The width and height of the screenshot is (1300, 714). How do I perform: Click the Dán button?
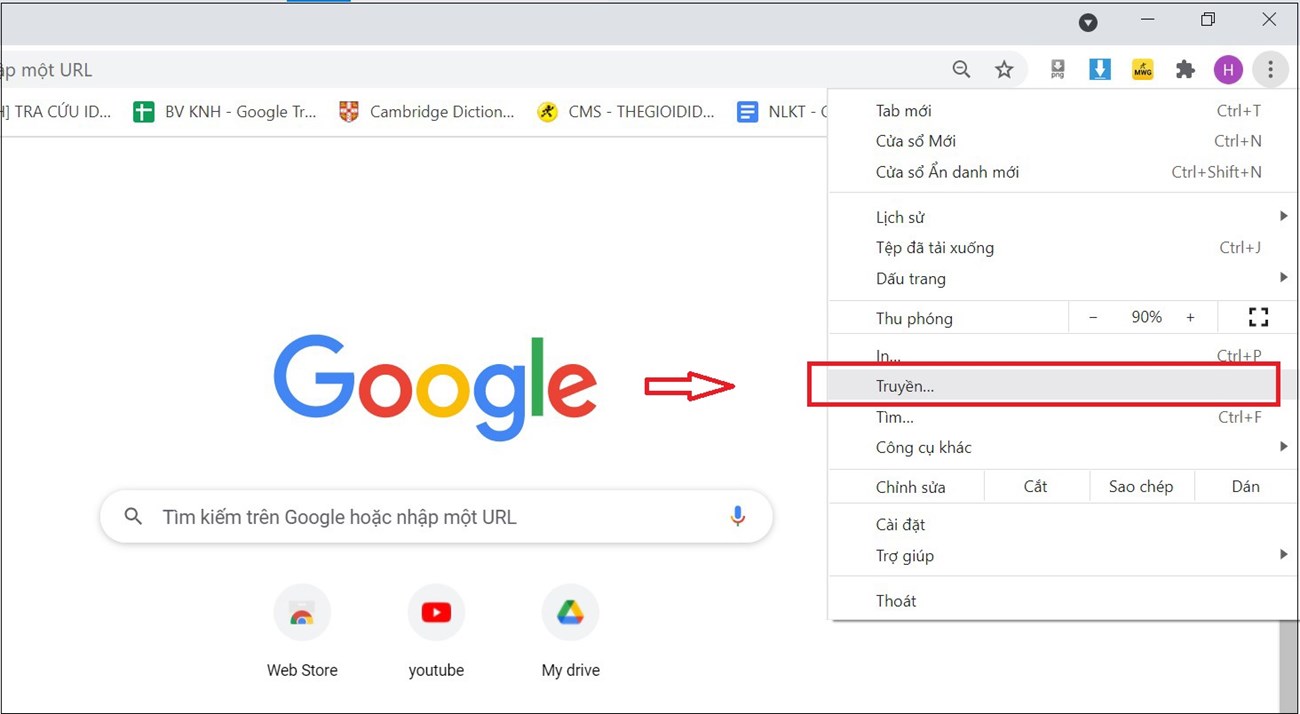click(x=1246, y=486)
